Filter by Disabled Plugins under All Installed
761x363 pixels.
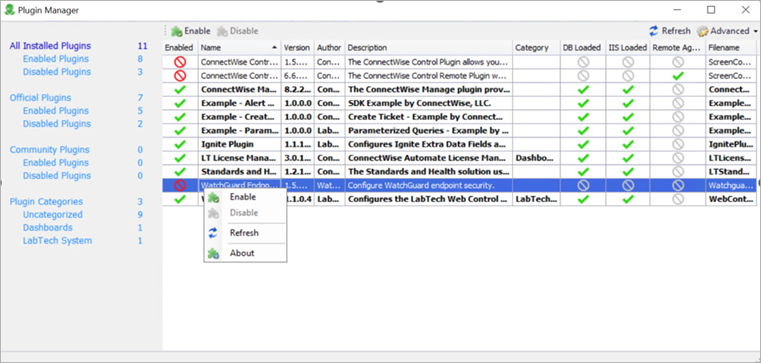pyautogui.click(x=57, y=72)
